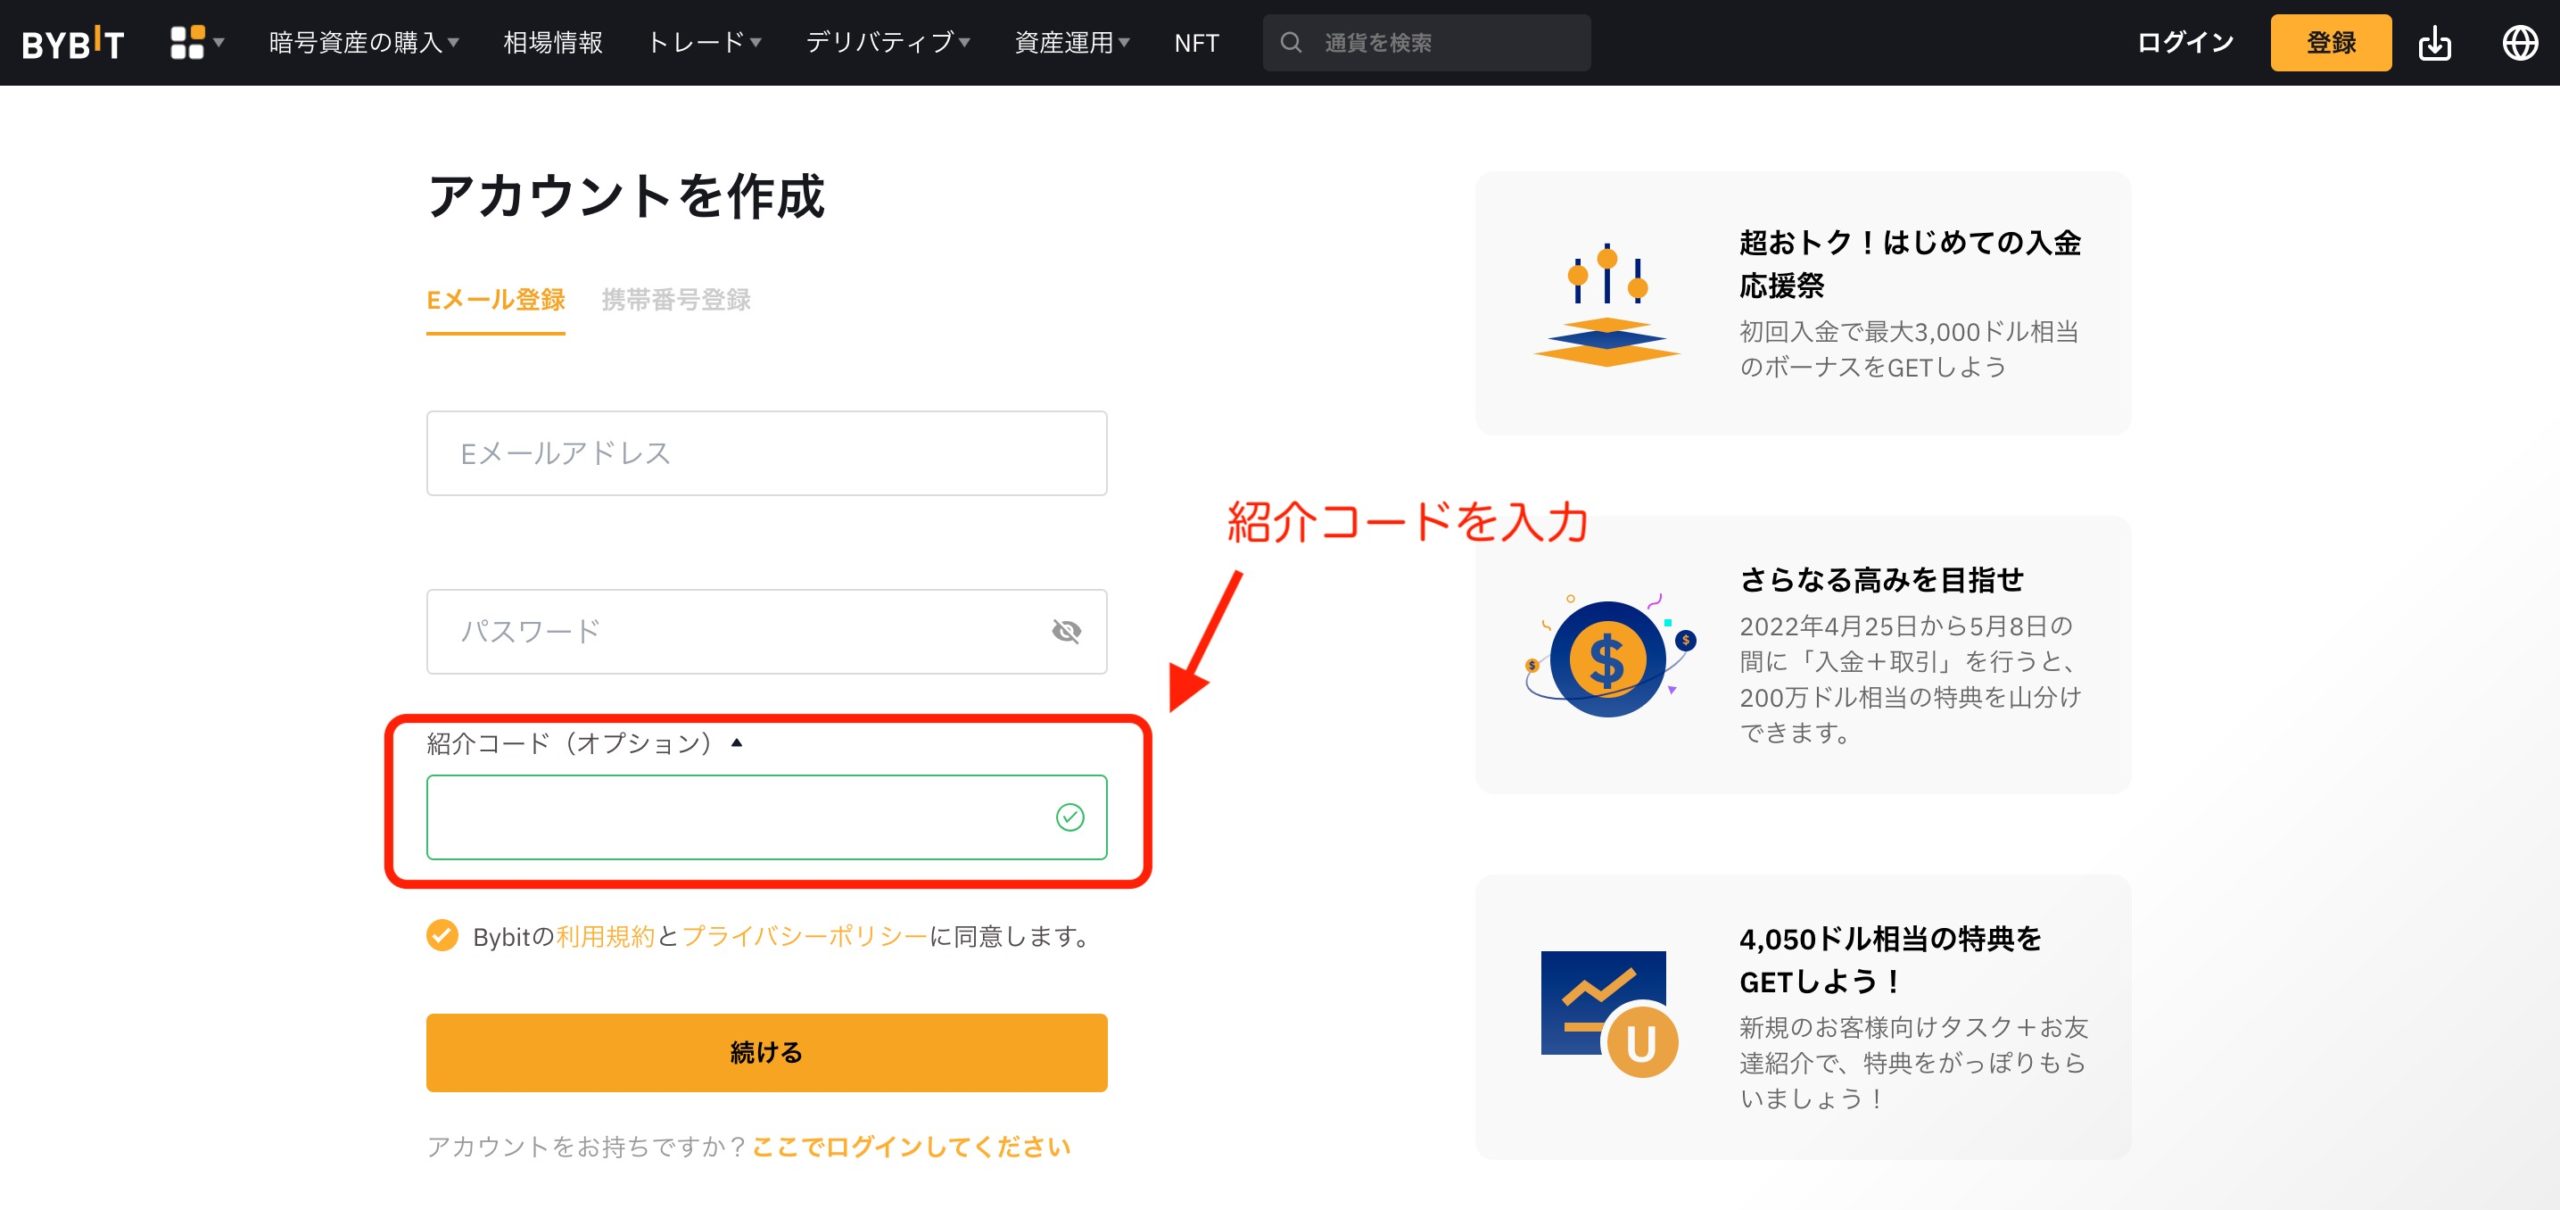The height and width of the screenshot is (1210, 2560).
Task: Click the chart and U coin illustration
Action: 1609,1014
